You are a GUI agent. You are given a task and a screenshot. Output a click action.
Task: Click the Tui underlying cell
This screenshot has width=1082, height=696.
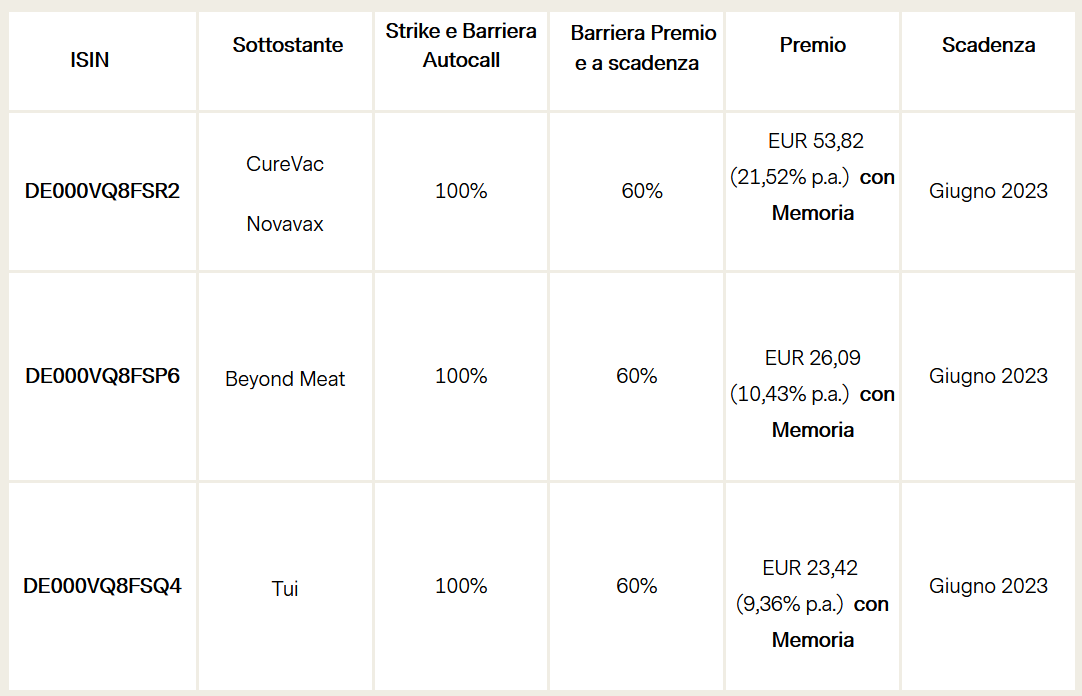click(x=285, y=588)
